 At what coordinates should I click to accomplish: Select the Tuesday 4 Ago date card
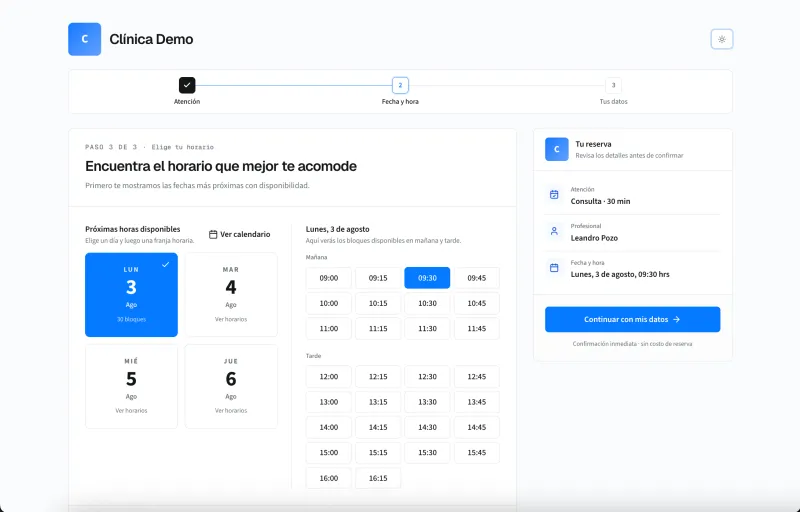point(231,295)
